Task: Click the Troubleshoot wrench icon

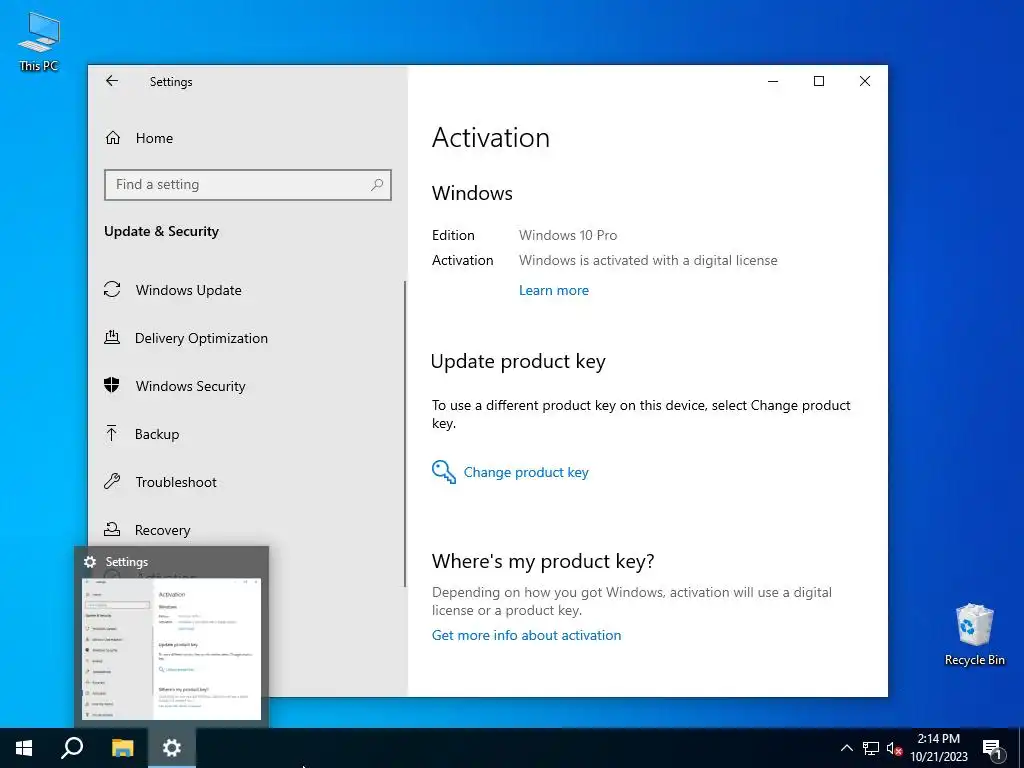Action: pyautogui.click(x=112, y=482)
